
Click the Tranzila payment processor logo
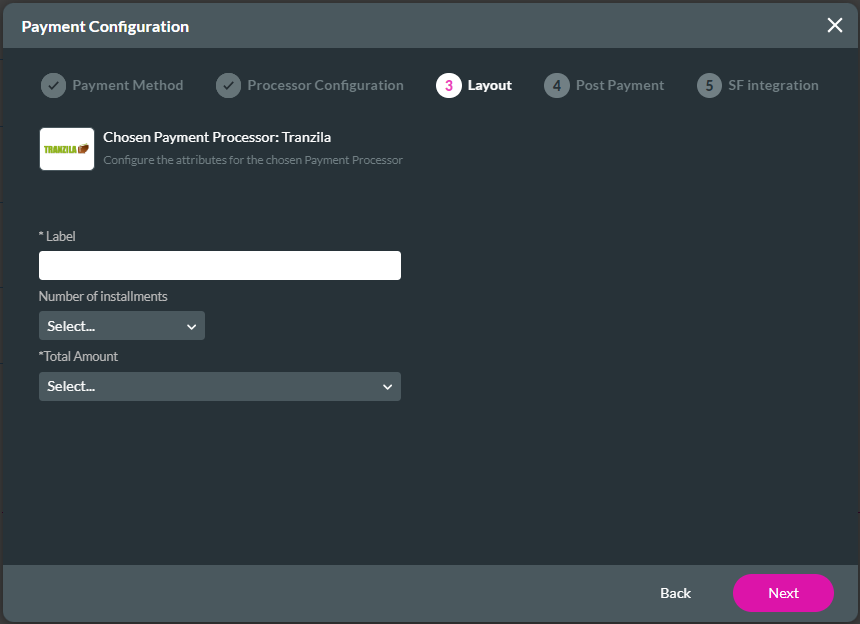coord(66,147)
